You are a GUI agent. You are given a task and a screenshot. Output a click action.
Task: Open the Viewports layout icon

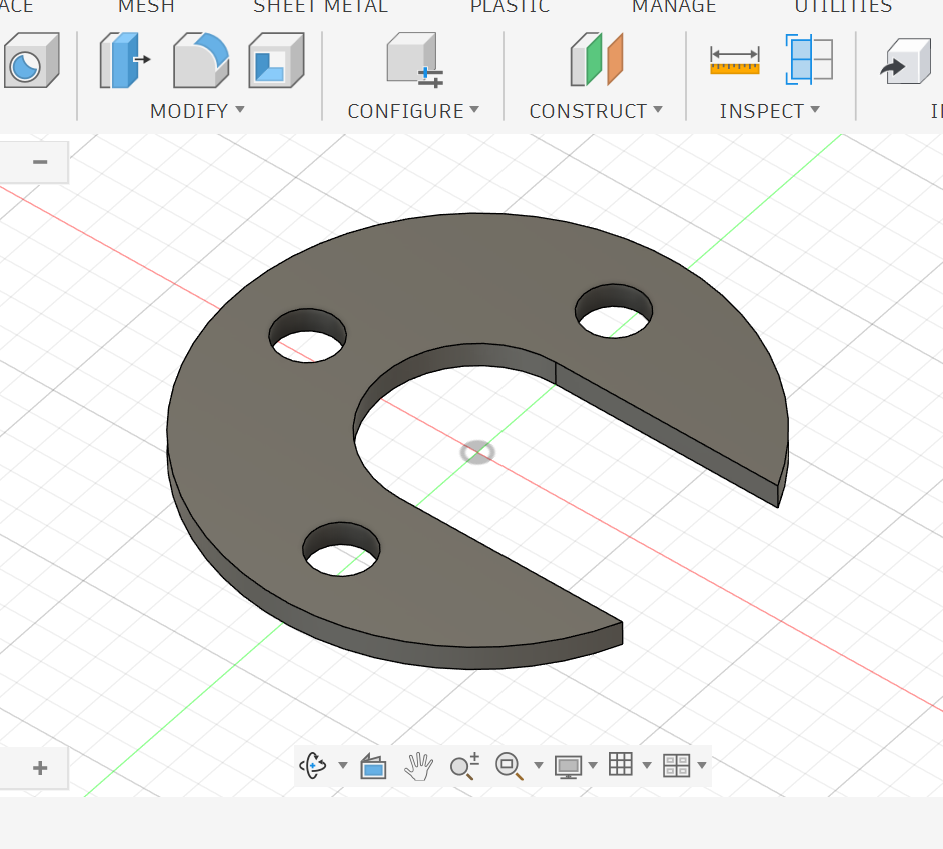coord(677,765)
